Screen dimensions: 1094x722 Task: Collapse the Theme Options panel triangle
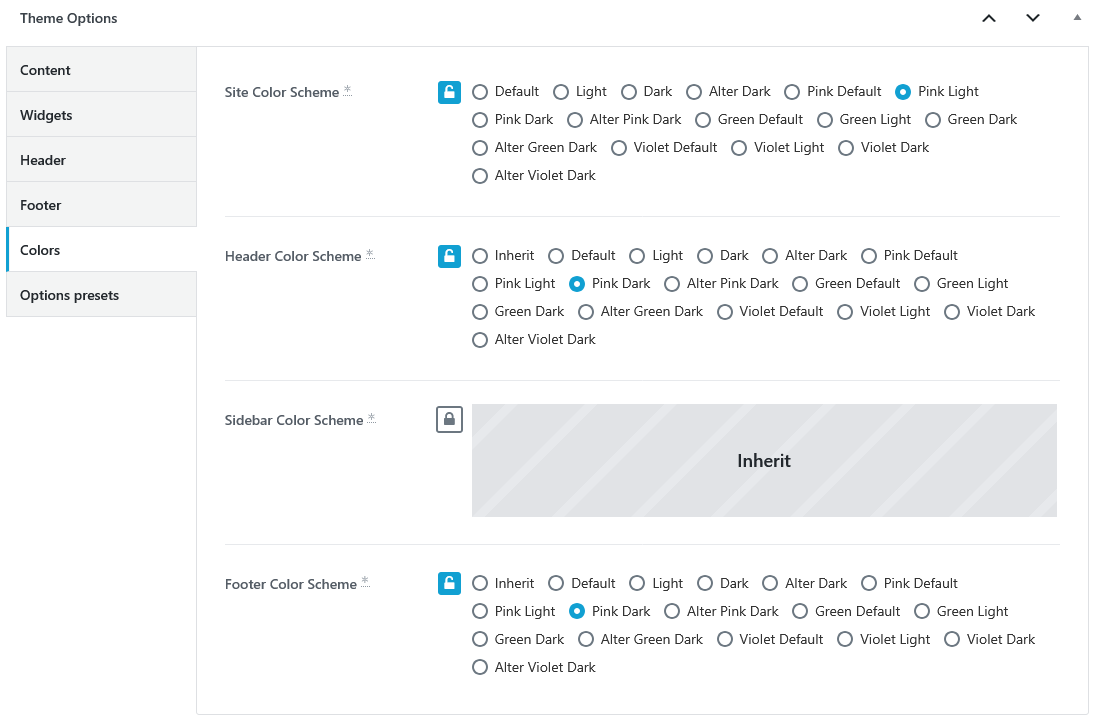pyautogui.click(x=1077, y=18)
